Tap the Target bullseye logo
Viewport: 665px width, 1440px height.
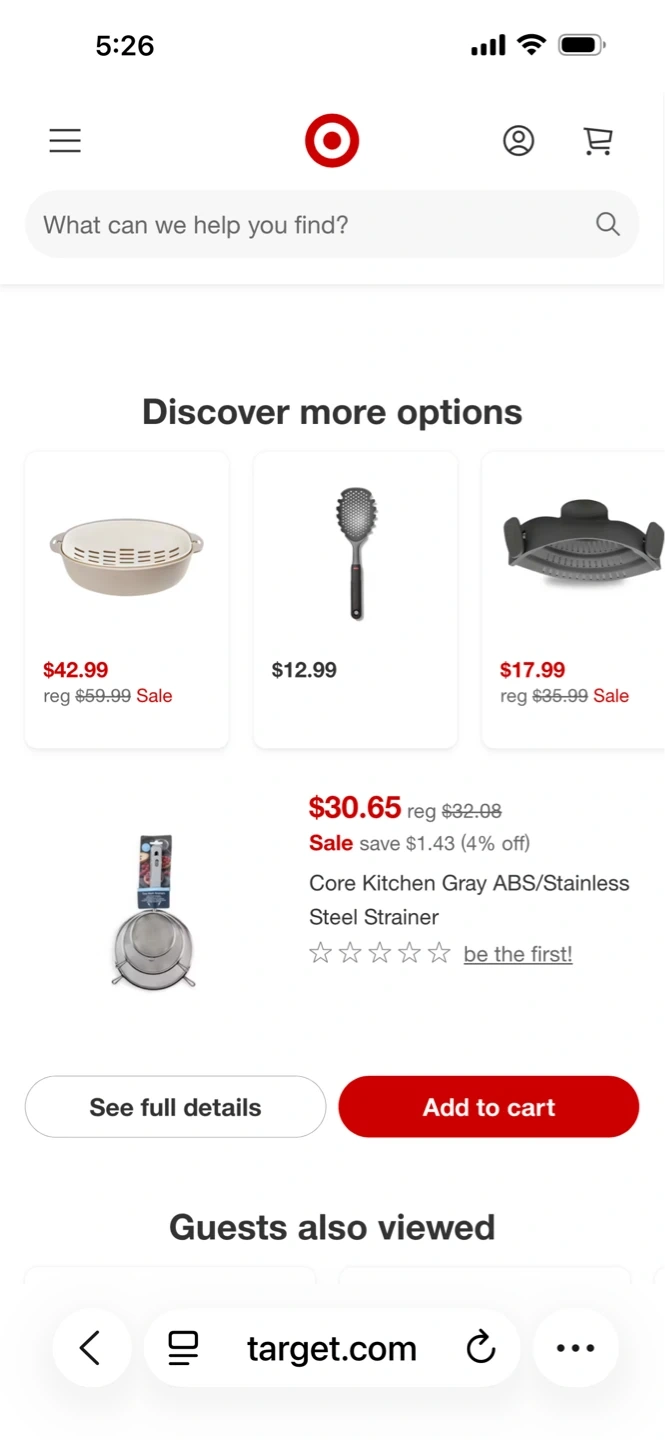point(332,141)
